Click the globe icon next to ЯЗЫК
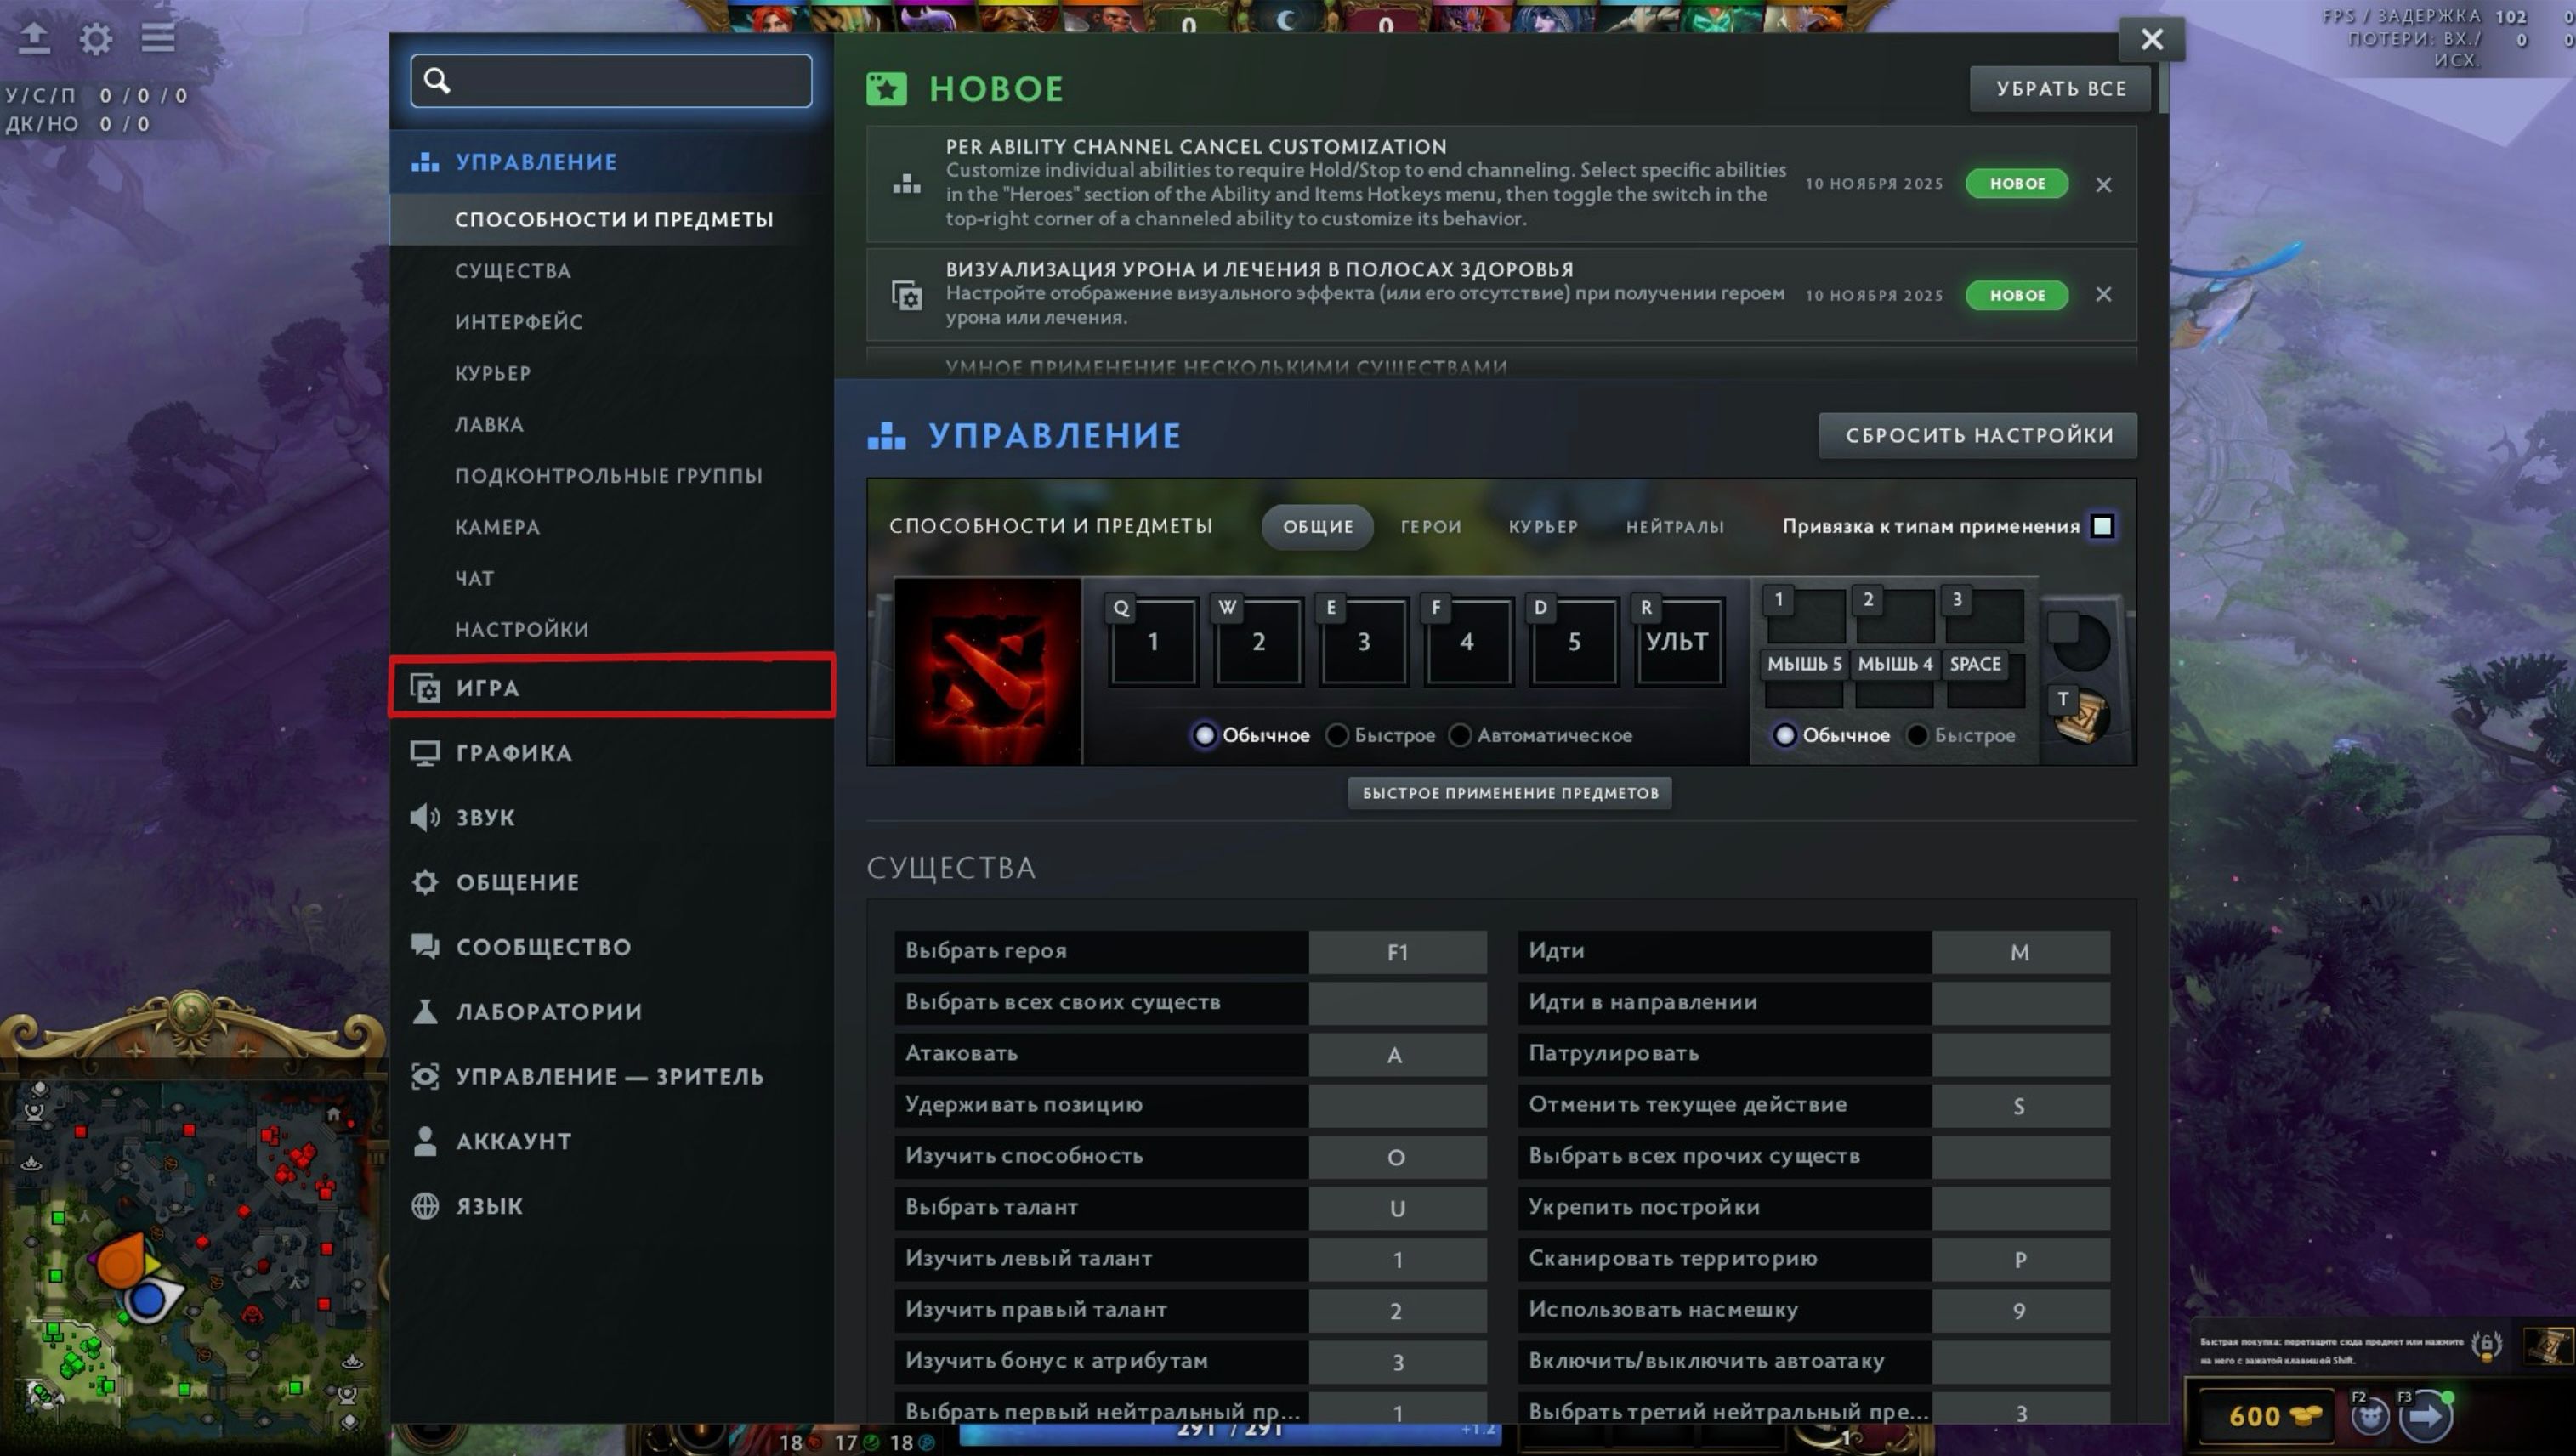 (427, 1205)
